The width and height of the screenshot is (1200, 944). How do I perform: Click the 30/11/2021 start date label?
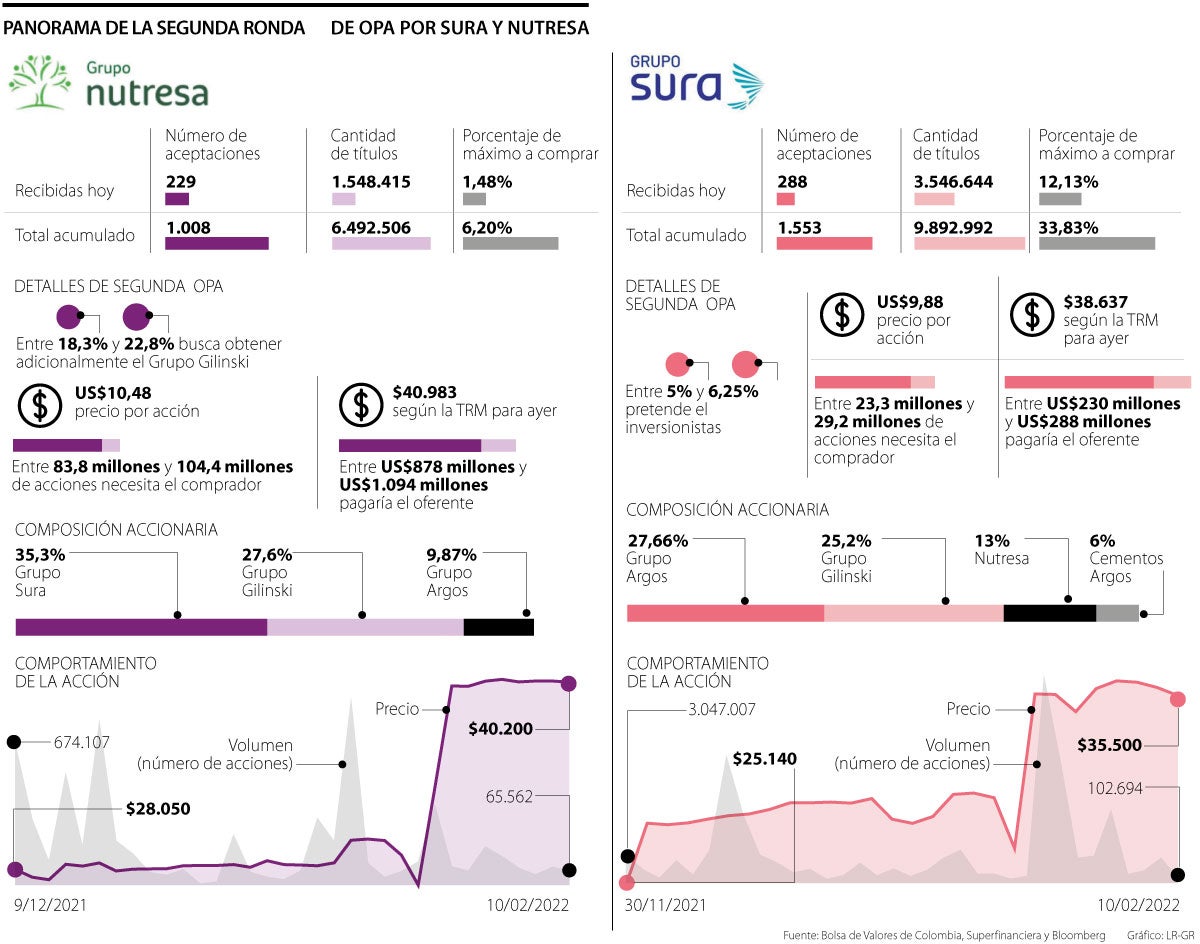(x=666, y=906)
